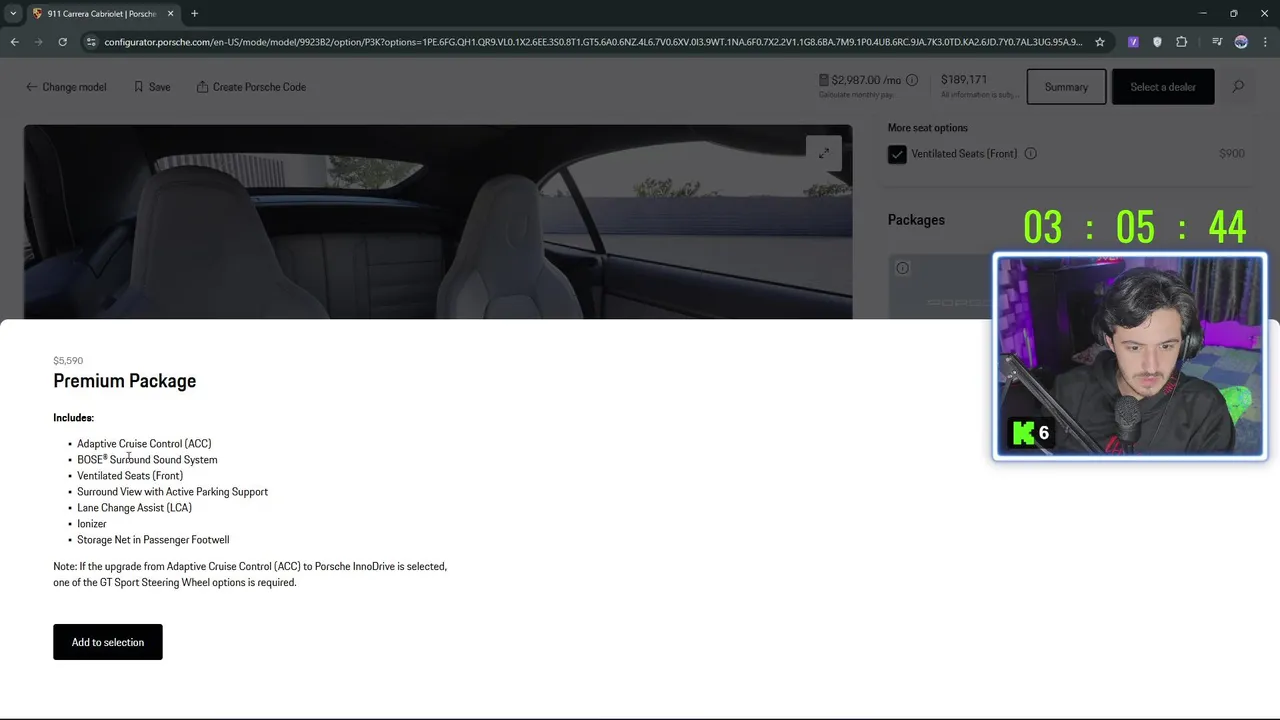Click Storage Net in Passenger Footwell item
This screenshot has width=1280, height=720.
(153, 540)
